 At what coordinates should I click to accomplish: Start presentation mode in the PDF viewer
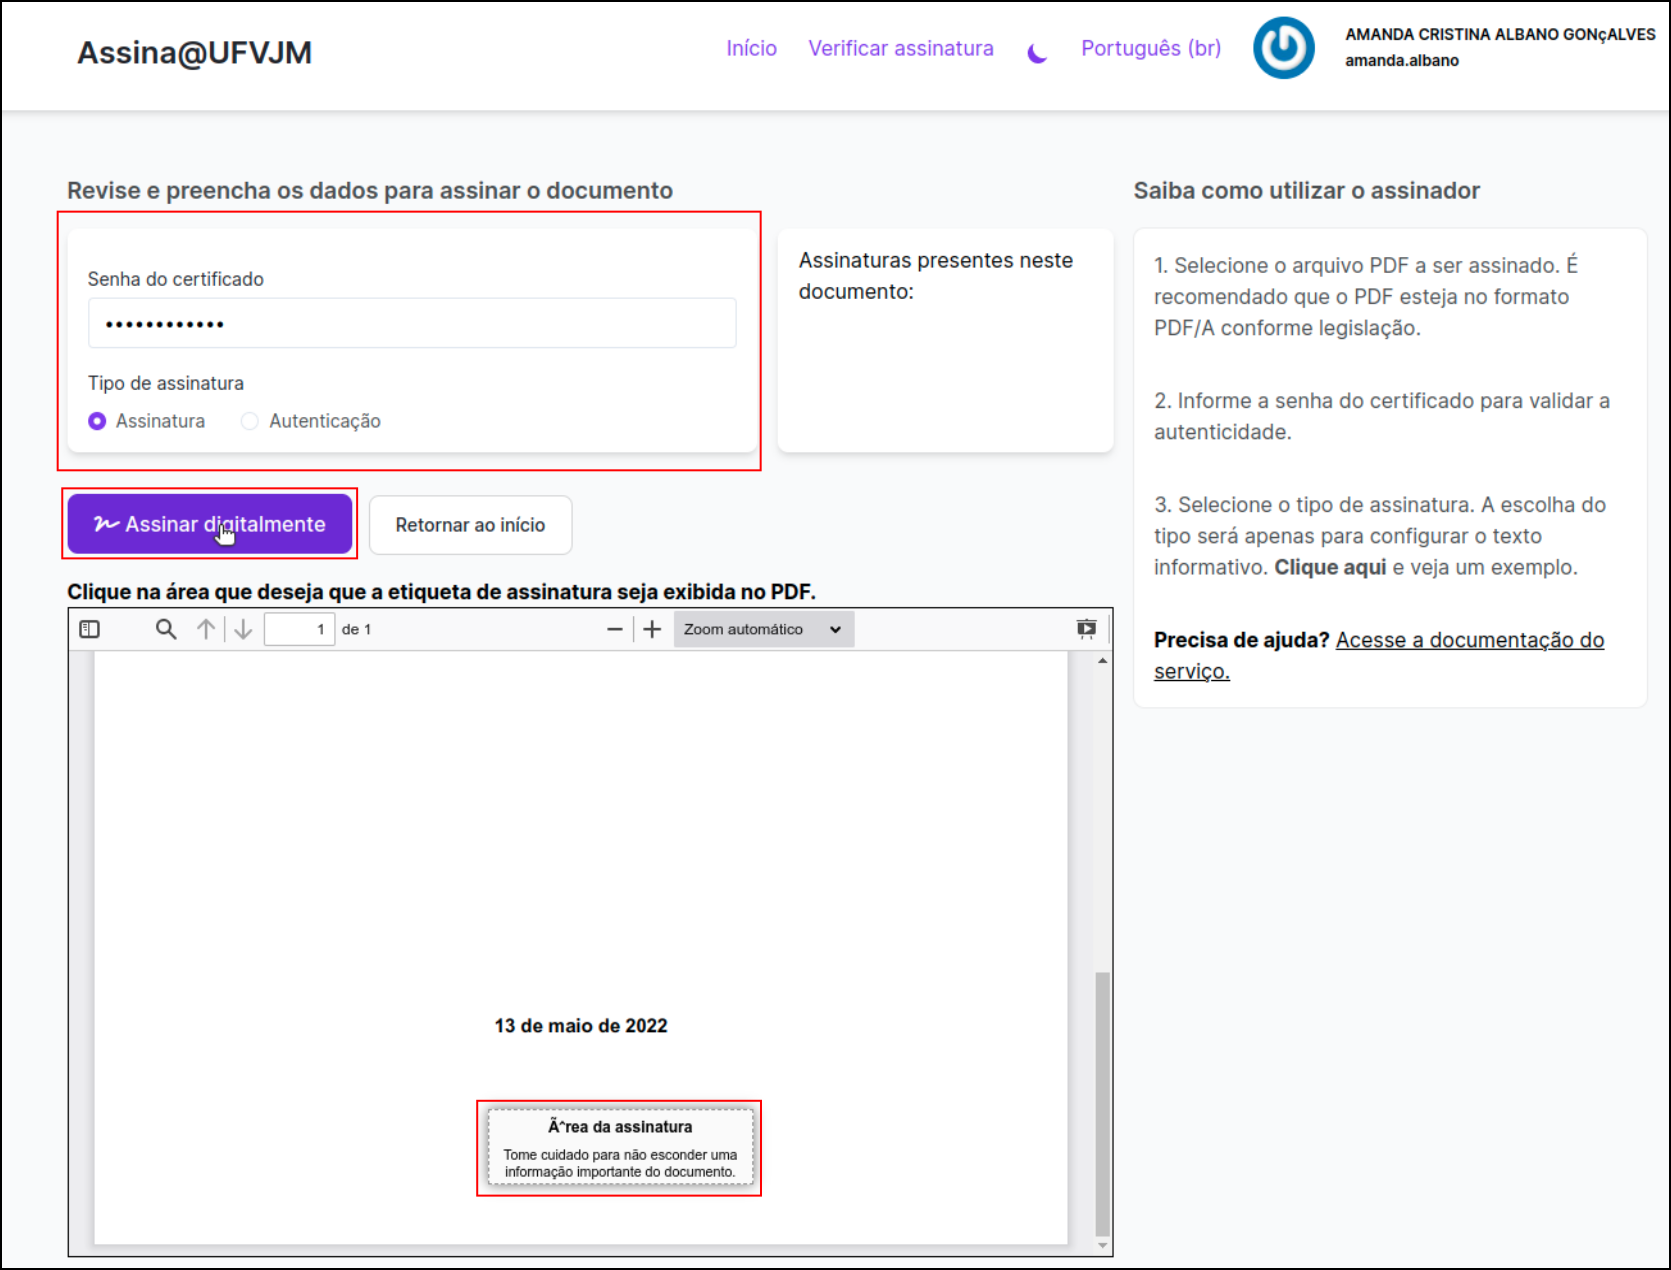point(1086,629)
